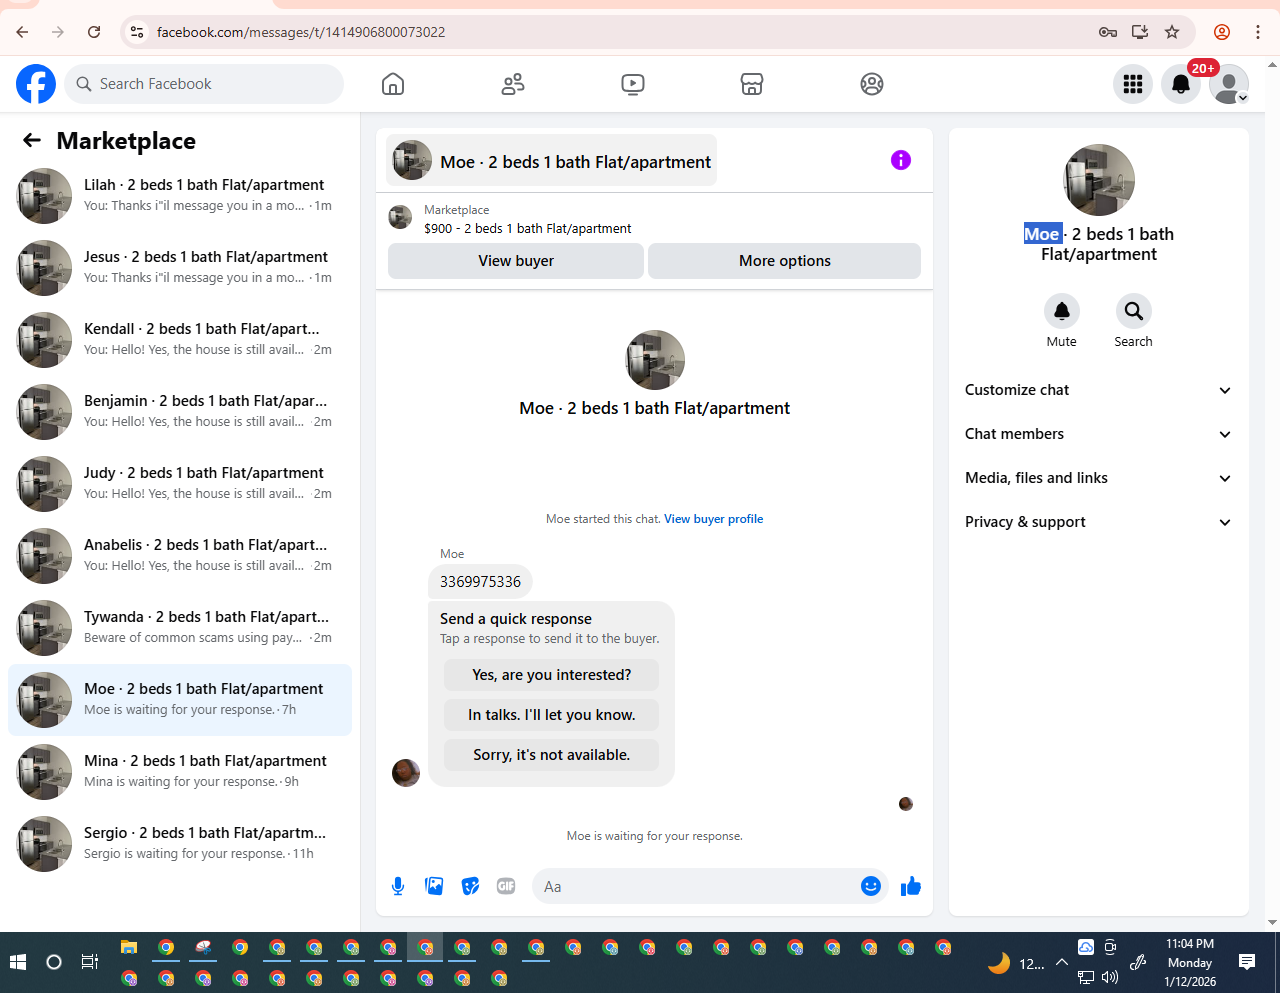Bookmark this page with star icon

coord(1172,32)
